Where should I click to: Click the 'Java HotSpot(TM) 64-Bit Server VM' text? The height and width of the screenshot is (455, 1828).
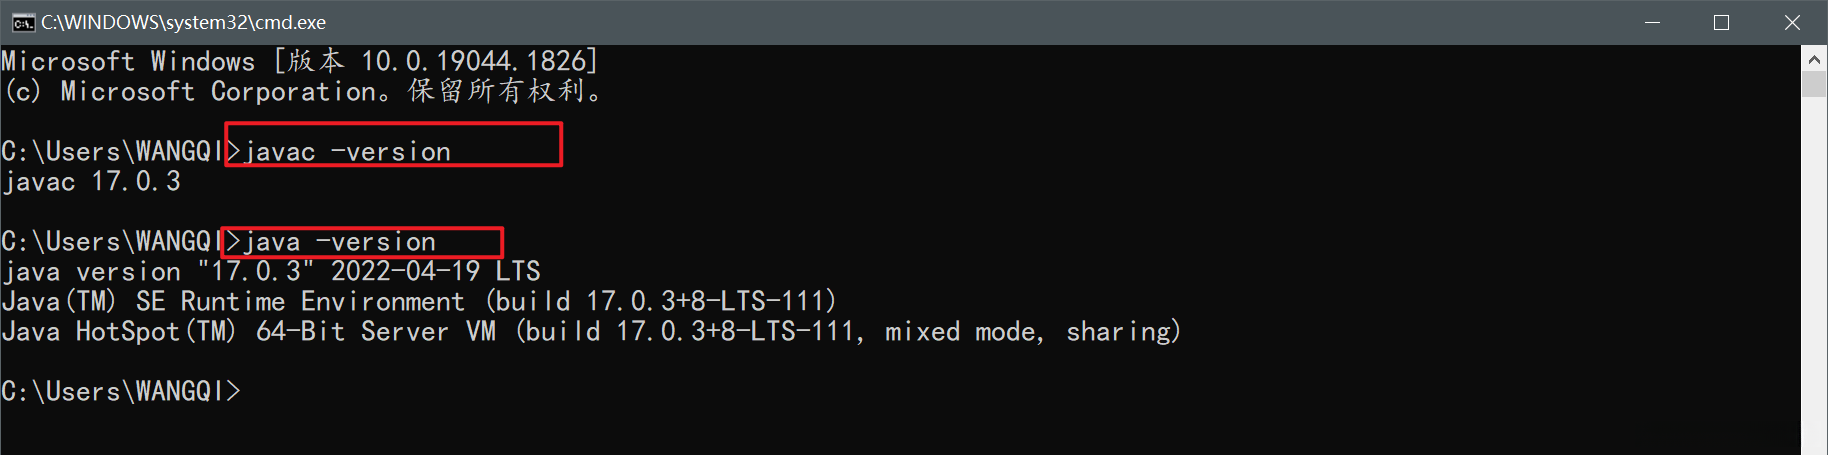(x=248, y=332)
